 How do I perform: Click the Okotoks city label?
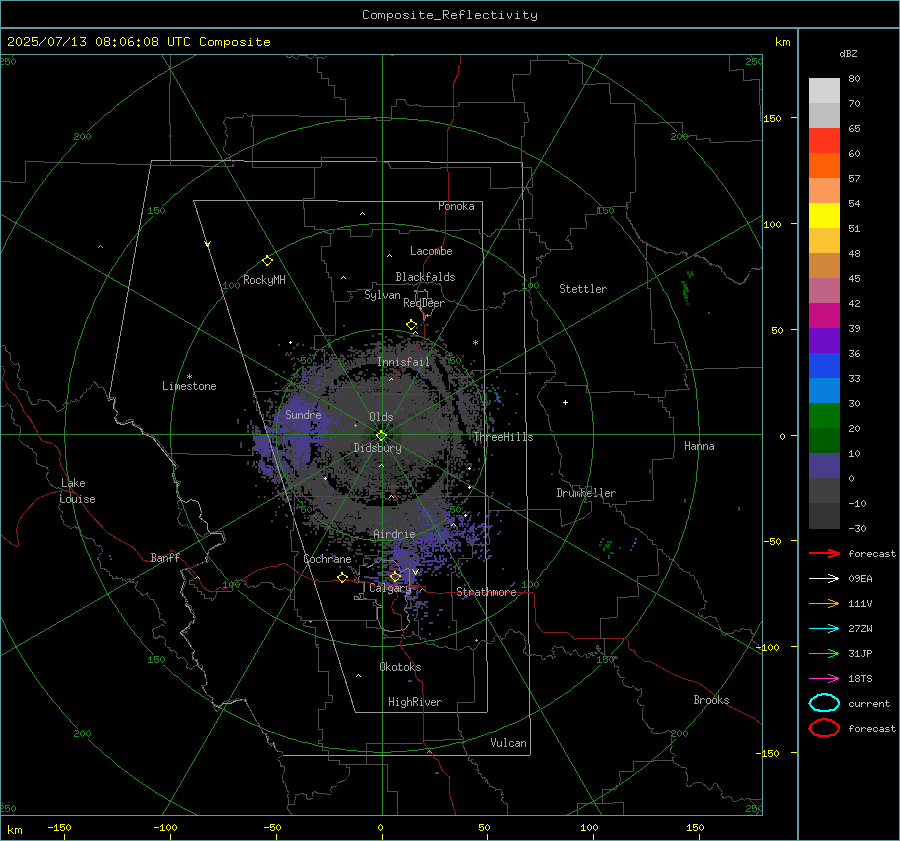(x=400, y=667)
